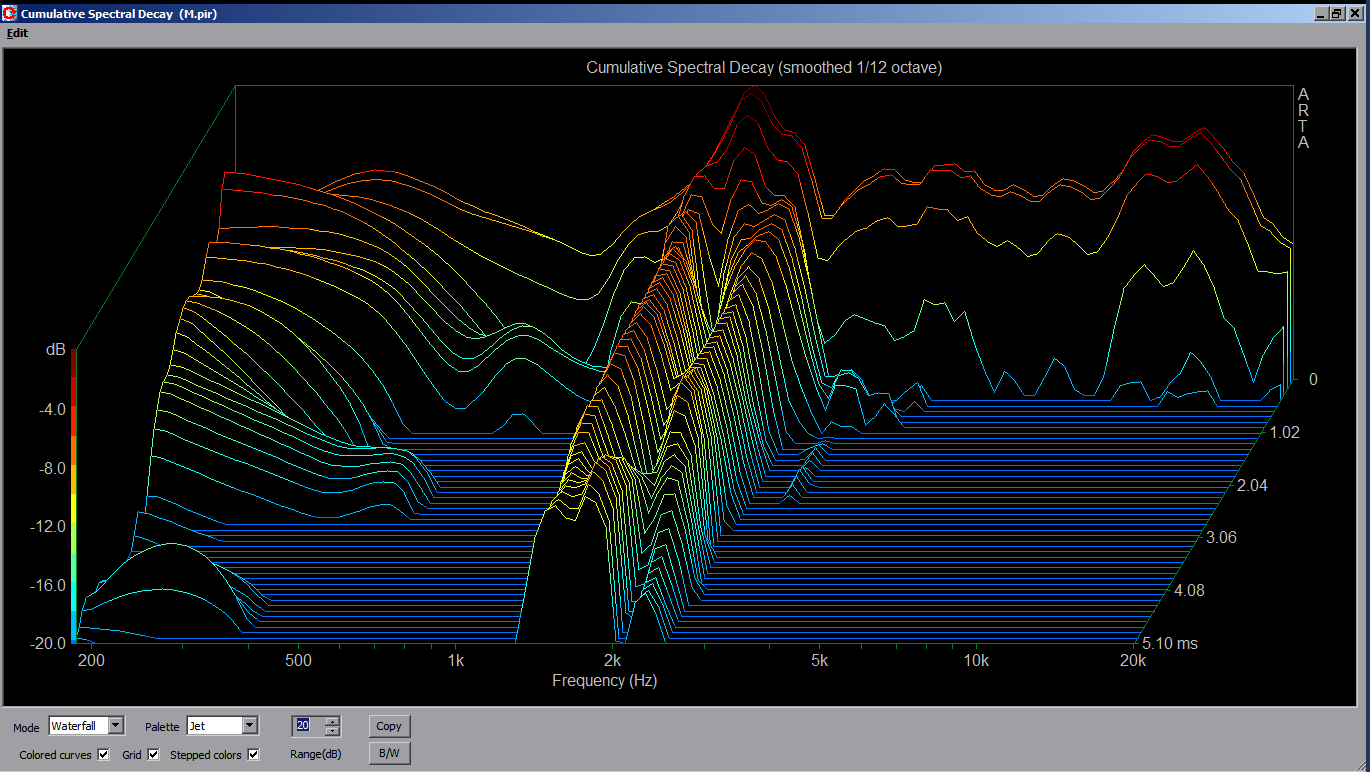Toggle the Stepped colors checkbox
The image size is (1370, 772).
click(253, 754)
